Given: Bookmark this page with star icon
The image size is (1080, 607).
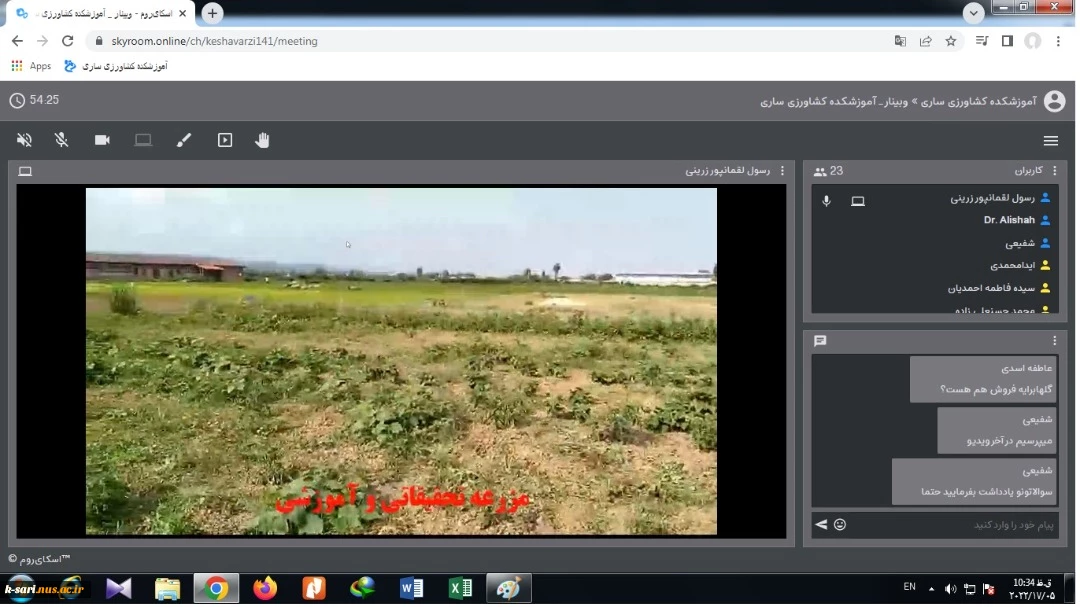Looking at the screenshot, I should click(951, 41).
